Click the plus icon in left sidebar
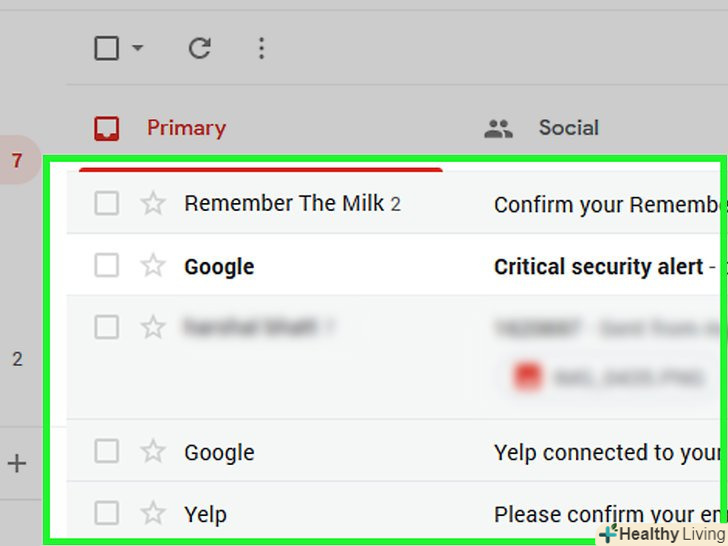 click(x=17, y=463)
